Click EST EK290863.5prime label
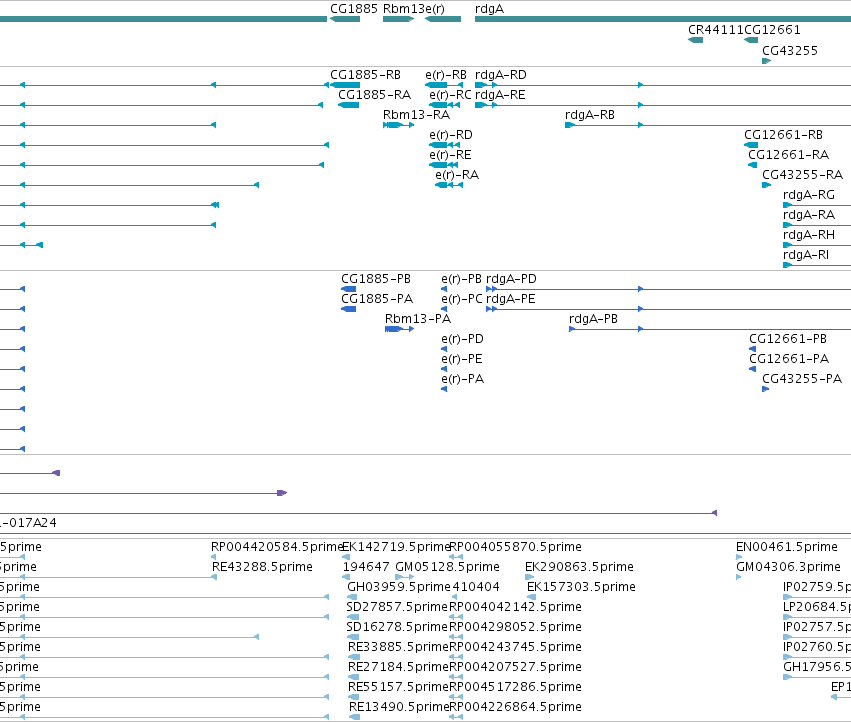This screenshot has width=851, height=722. click(579, 567)
